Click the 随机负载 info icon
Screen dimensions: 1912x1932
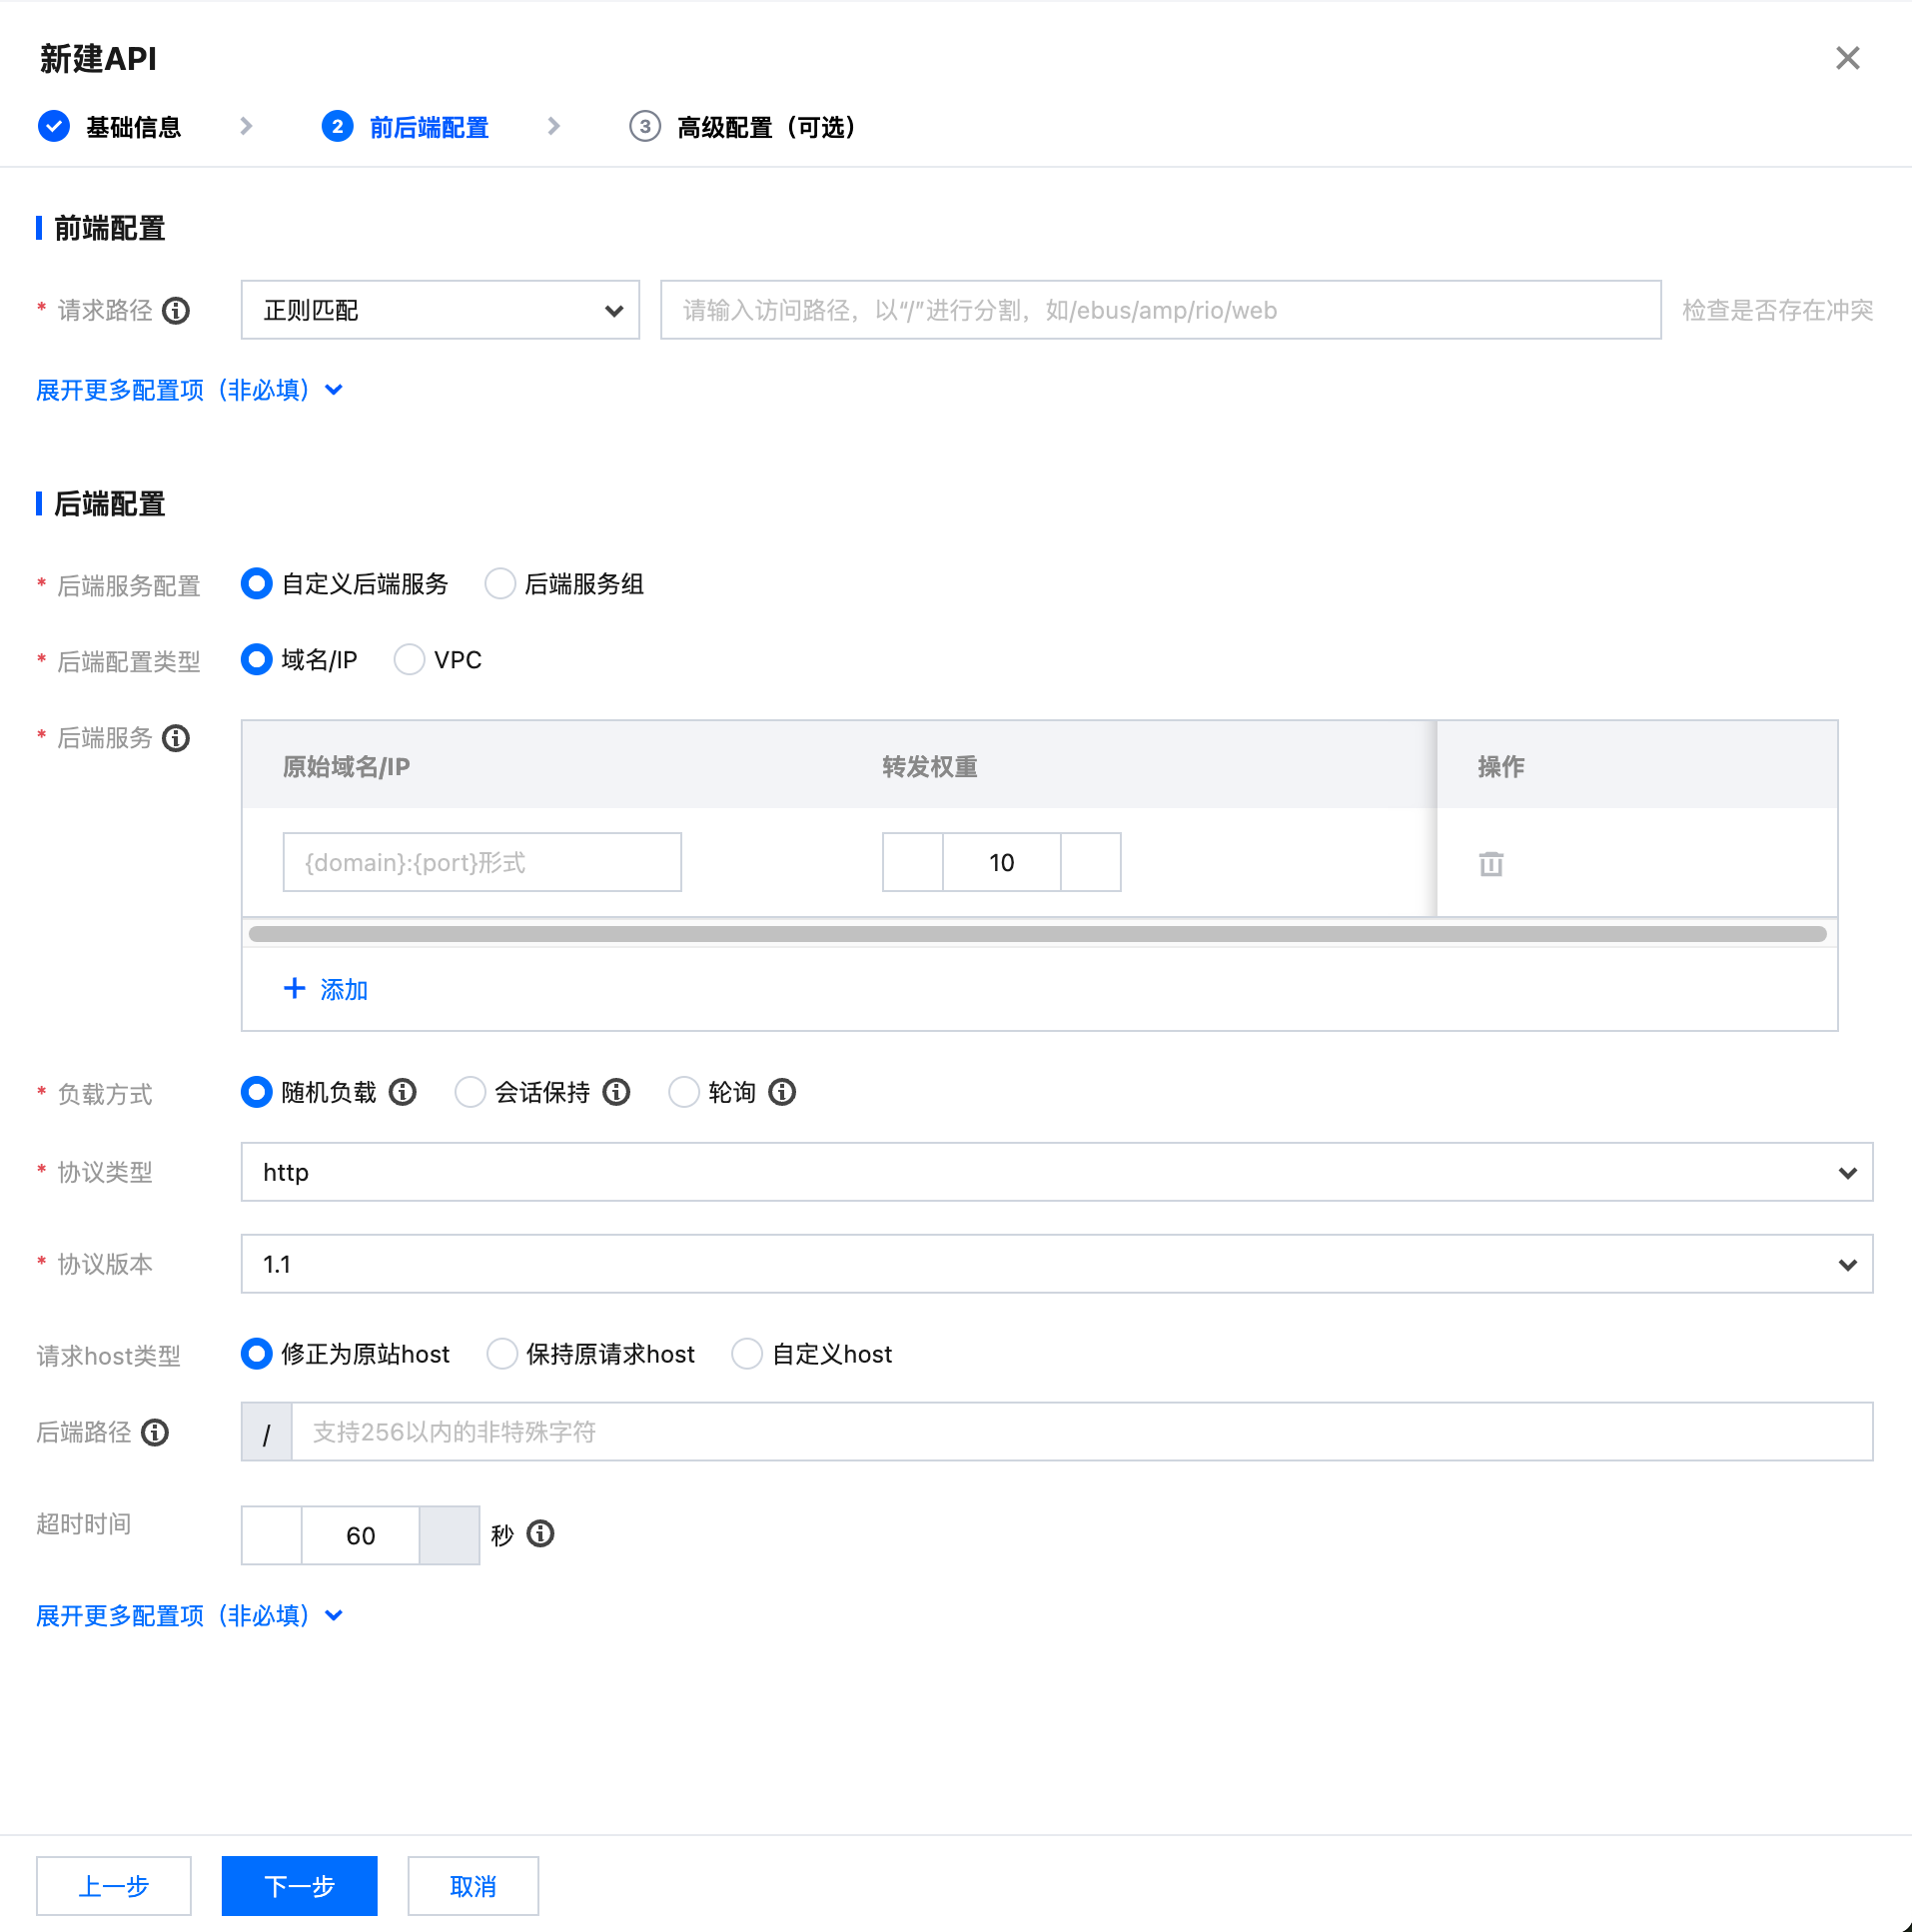pos(403,1092)
